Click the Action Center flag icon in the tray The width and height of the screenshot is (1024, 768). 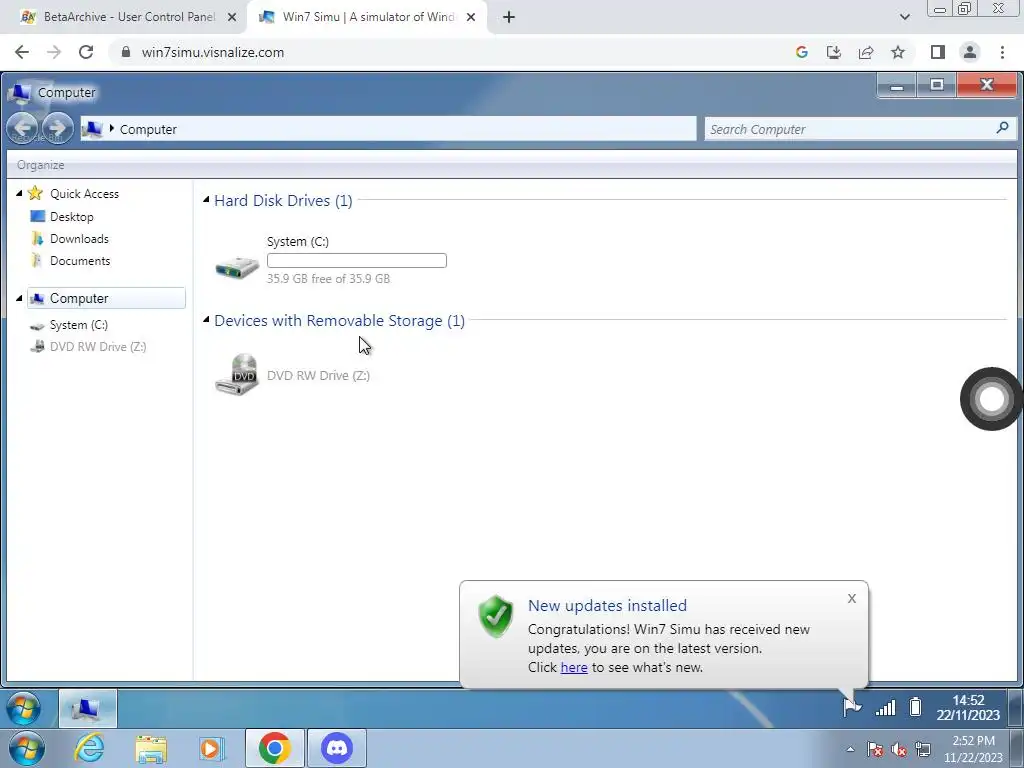[852, 707]
